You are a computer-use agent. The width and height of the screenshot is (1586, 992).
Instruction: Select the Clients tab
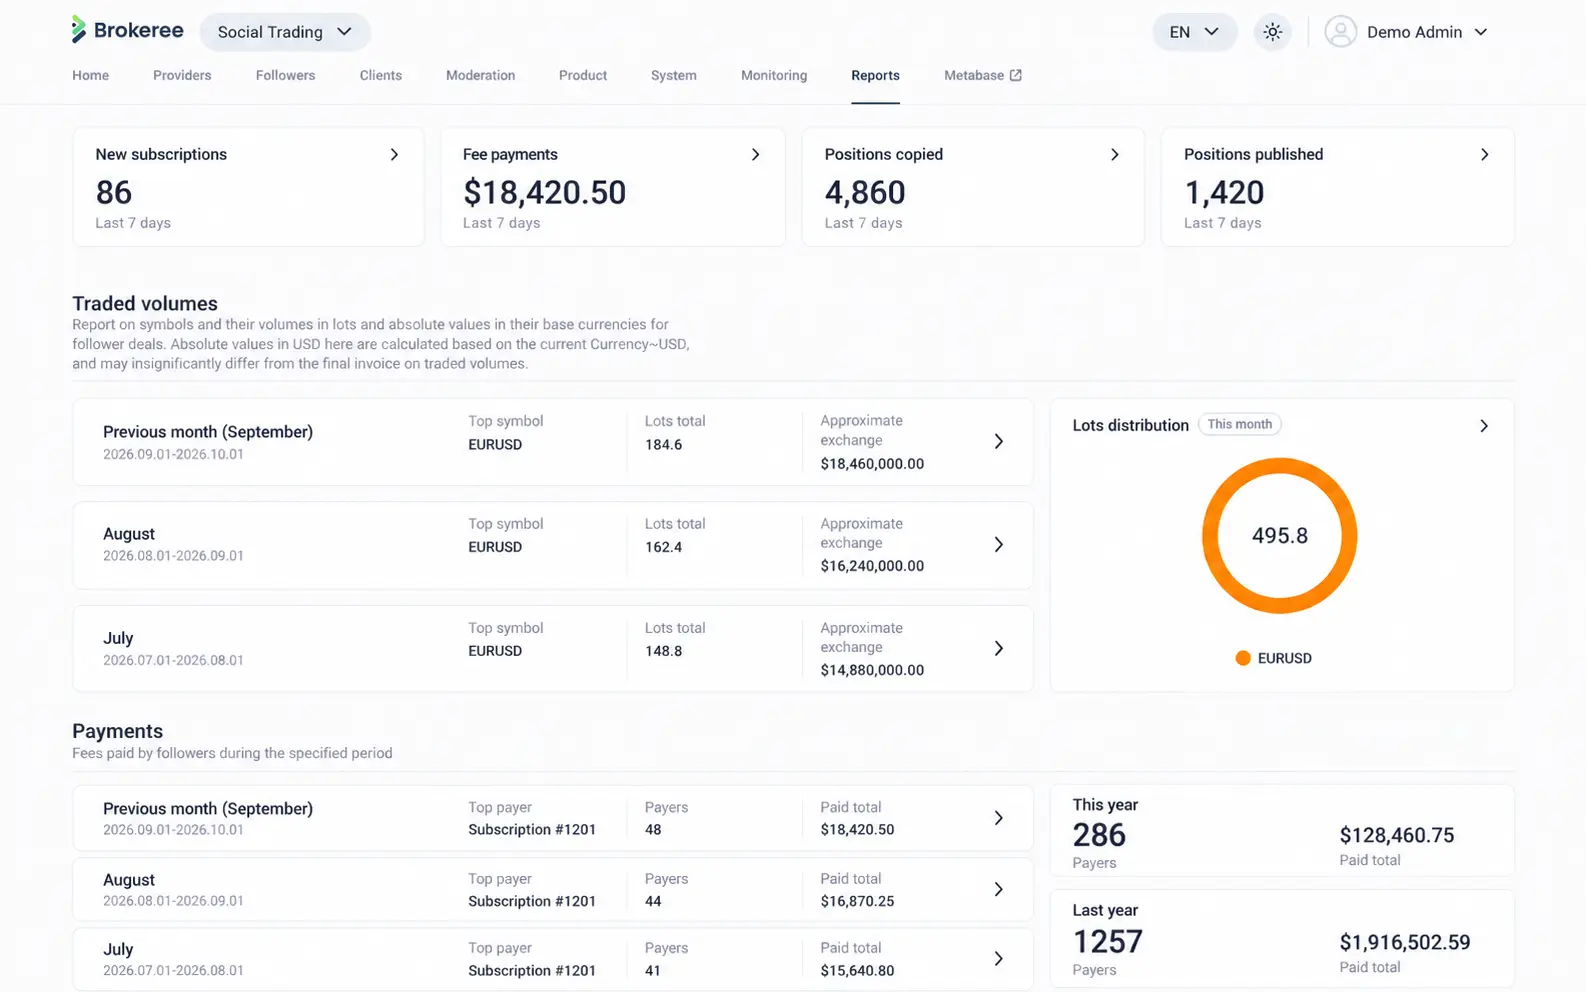tap(381, 75)
